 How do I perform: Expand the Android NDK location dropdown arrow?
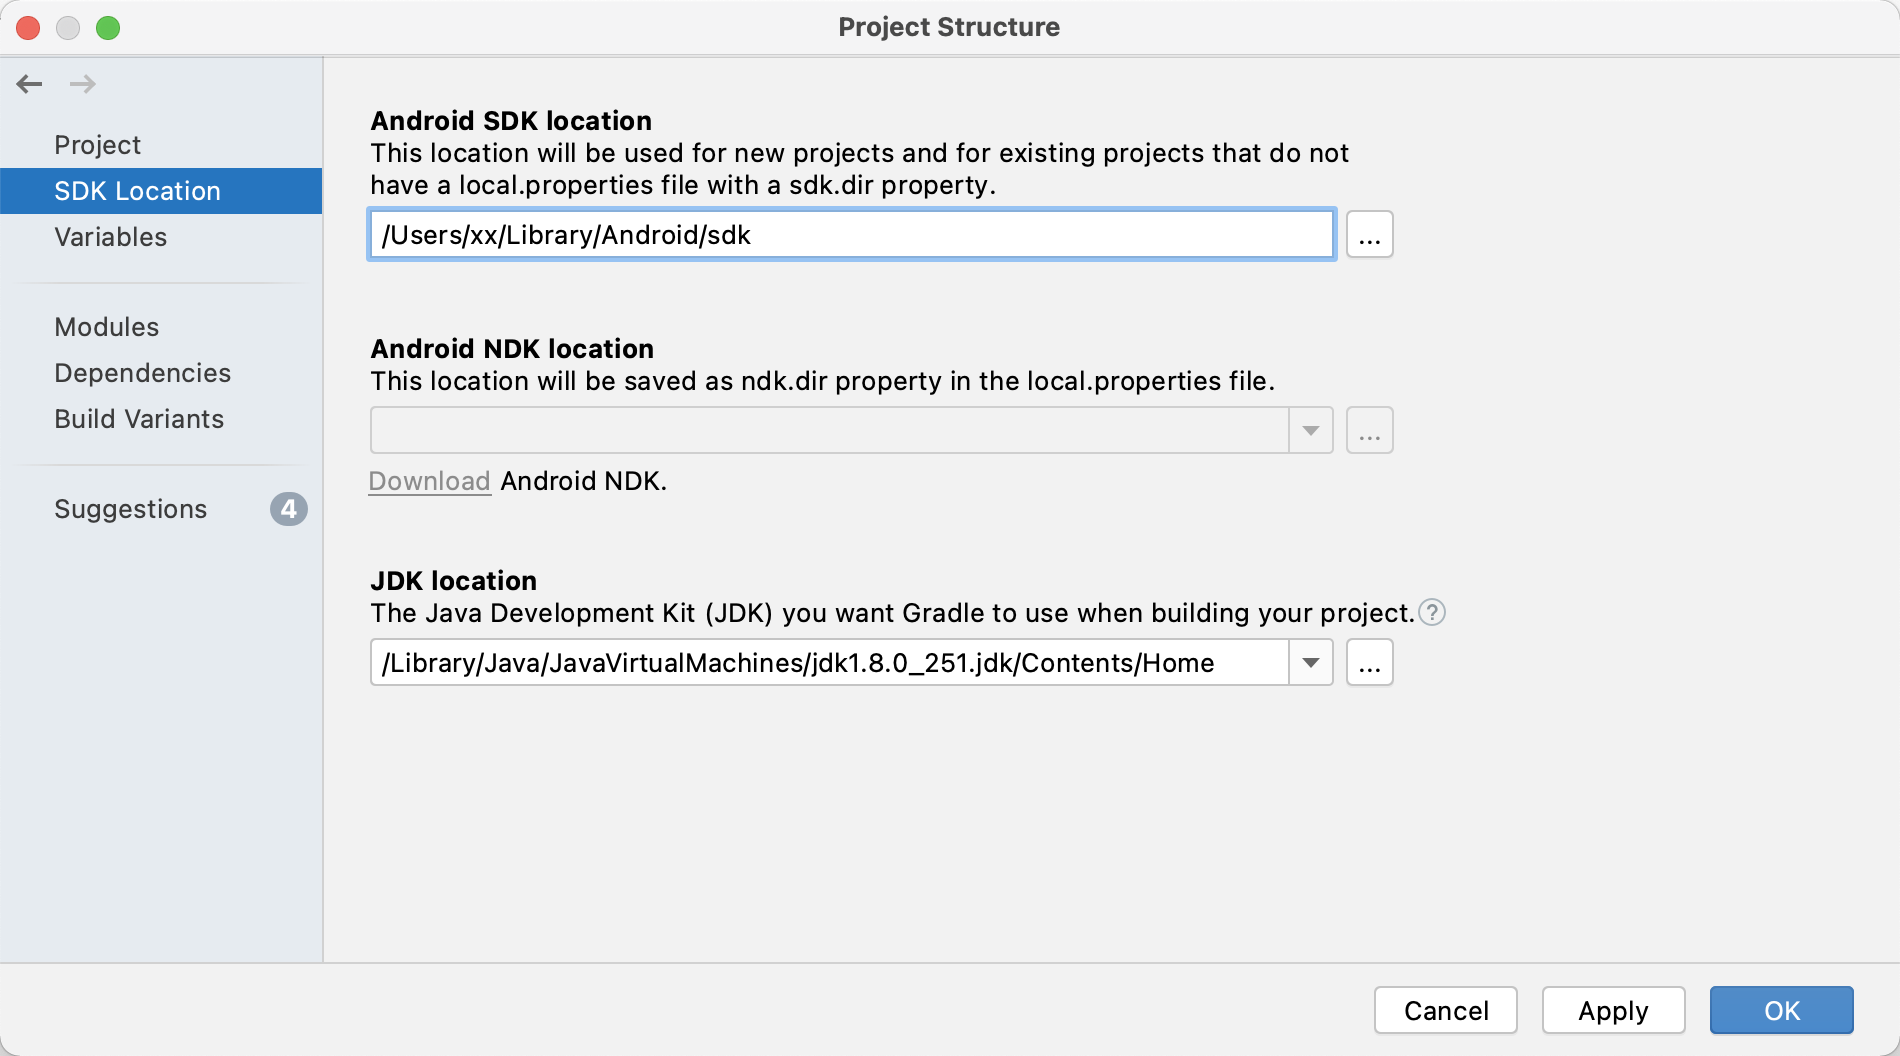pos(1311,431)
